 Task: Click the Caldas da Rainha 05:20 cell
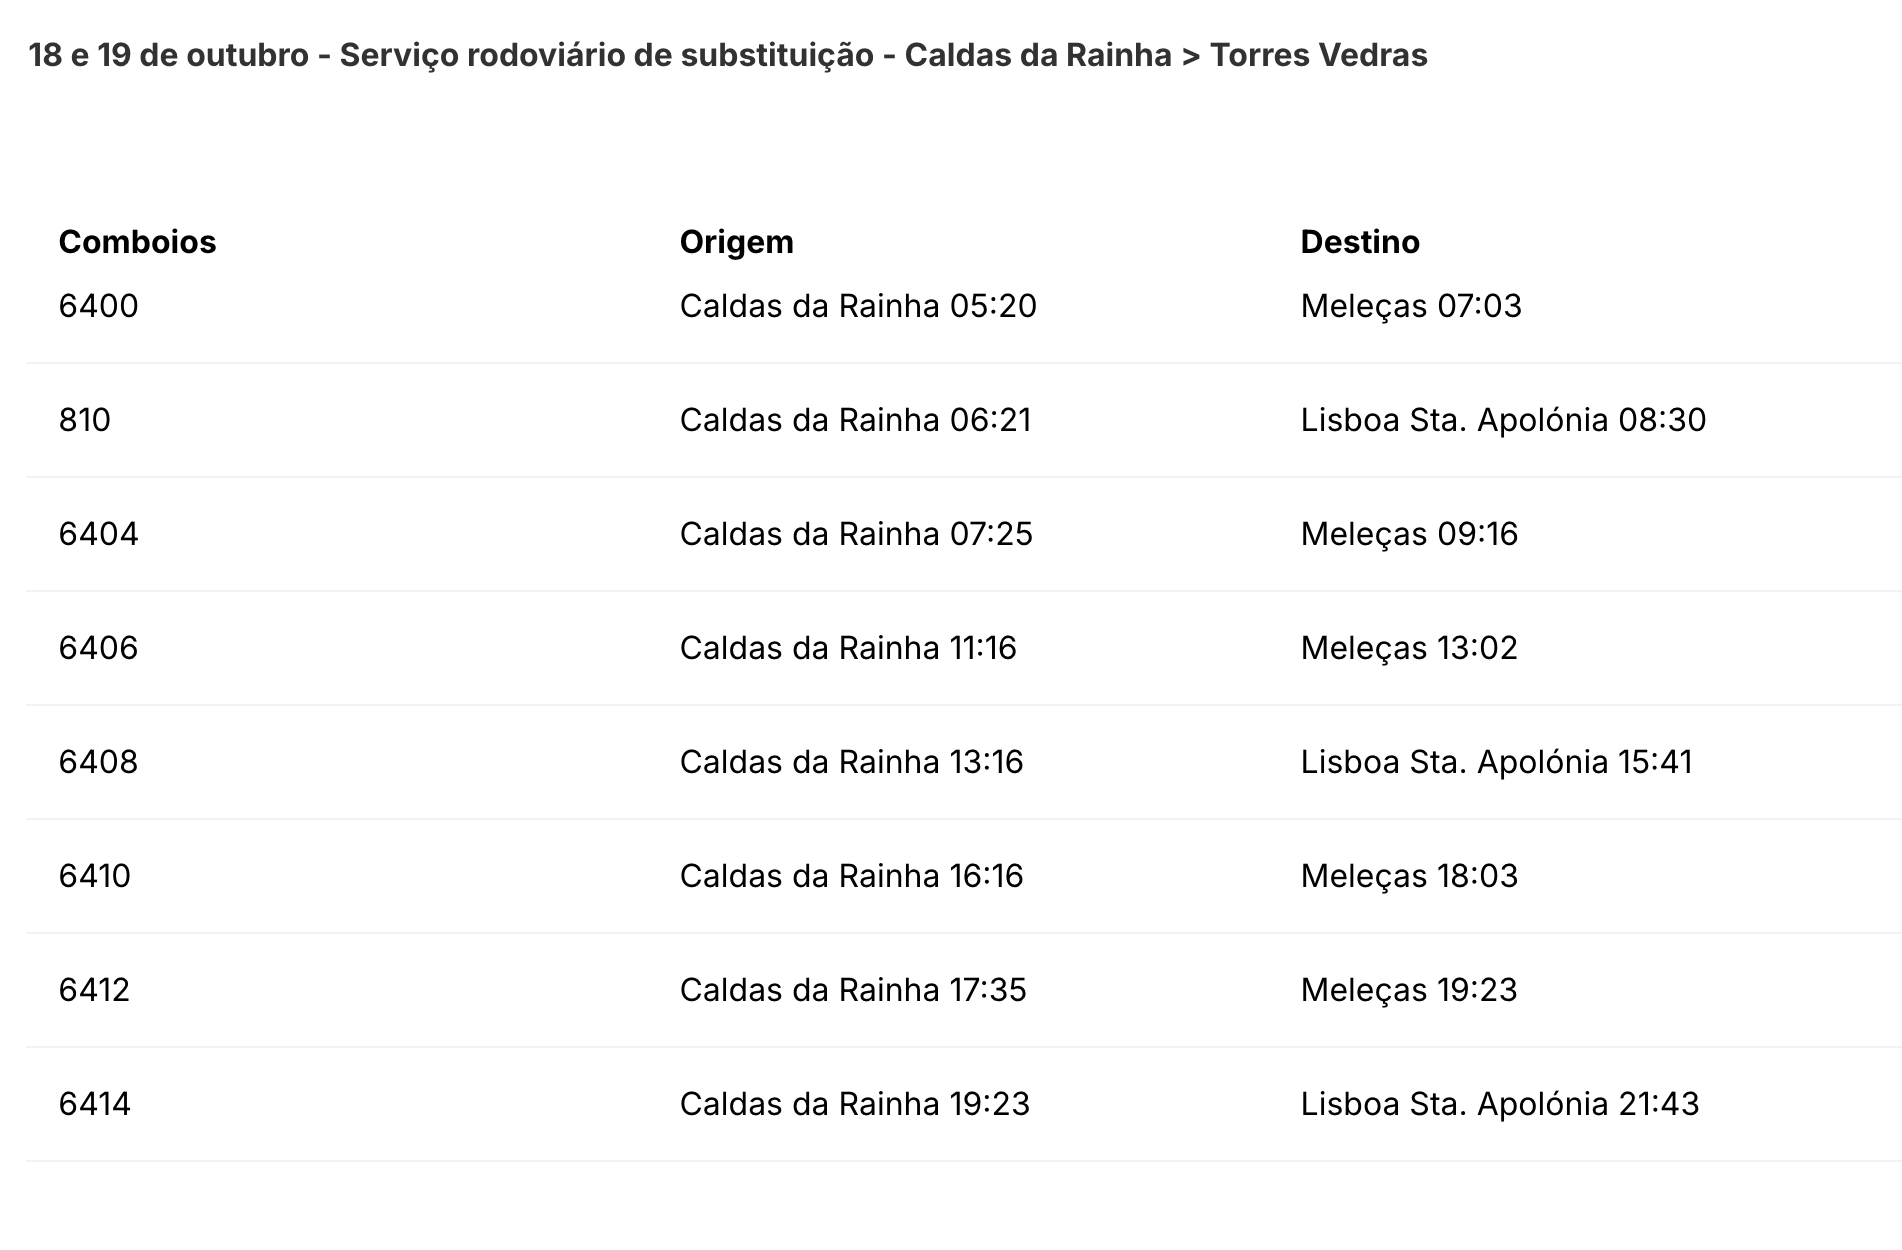click(857, 306)
